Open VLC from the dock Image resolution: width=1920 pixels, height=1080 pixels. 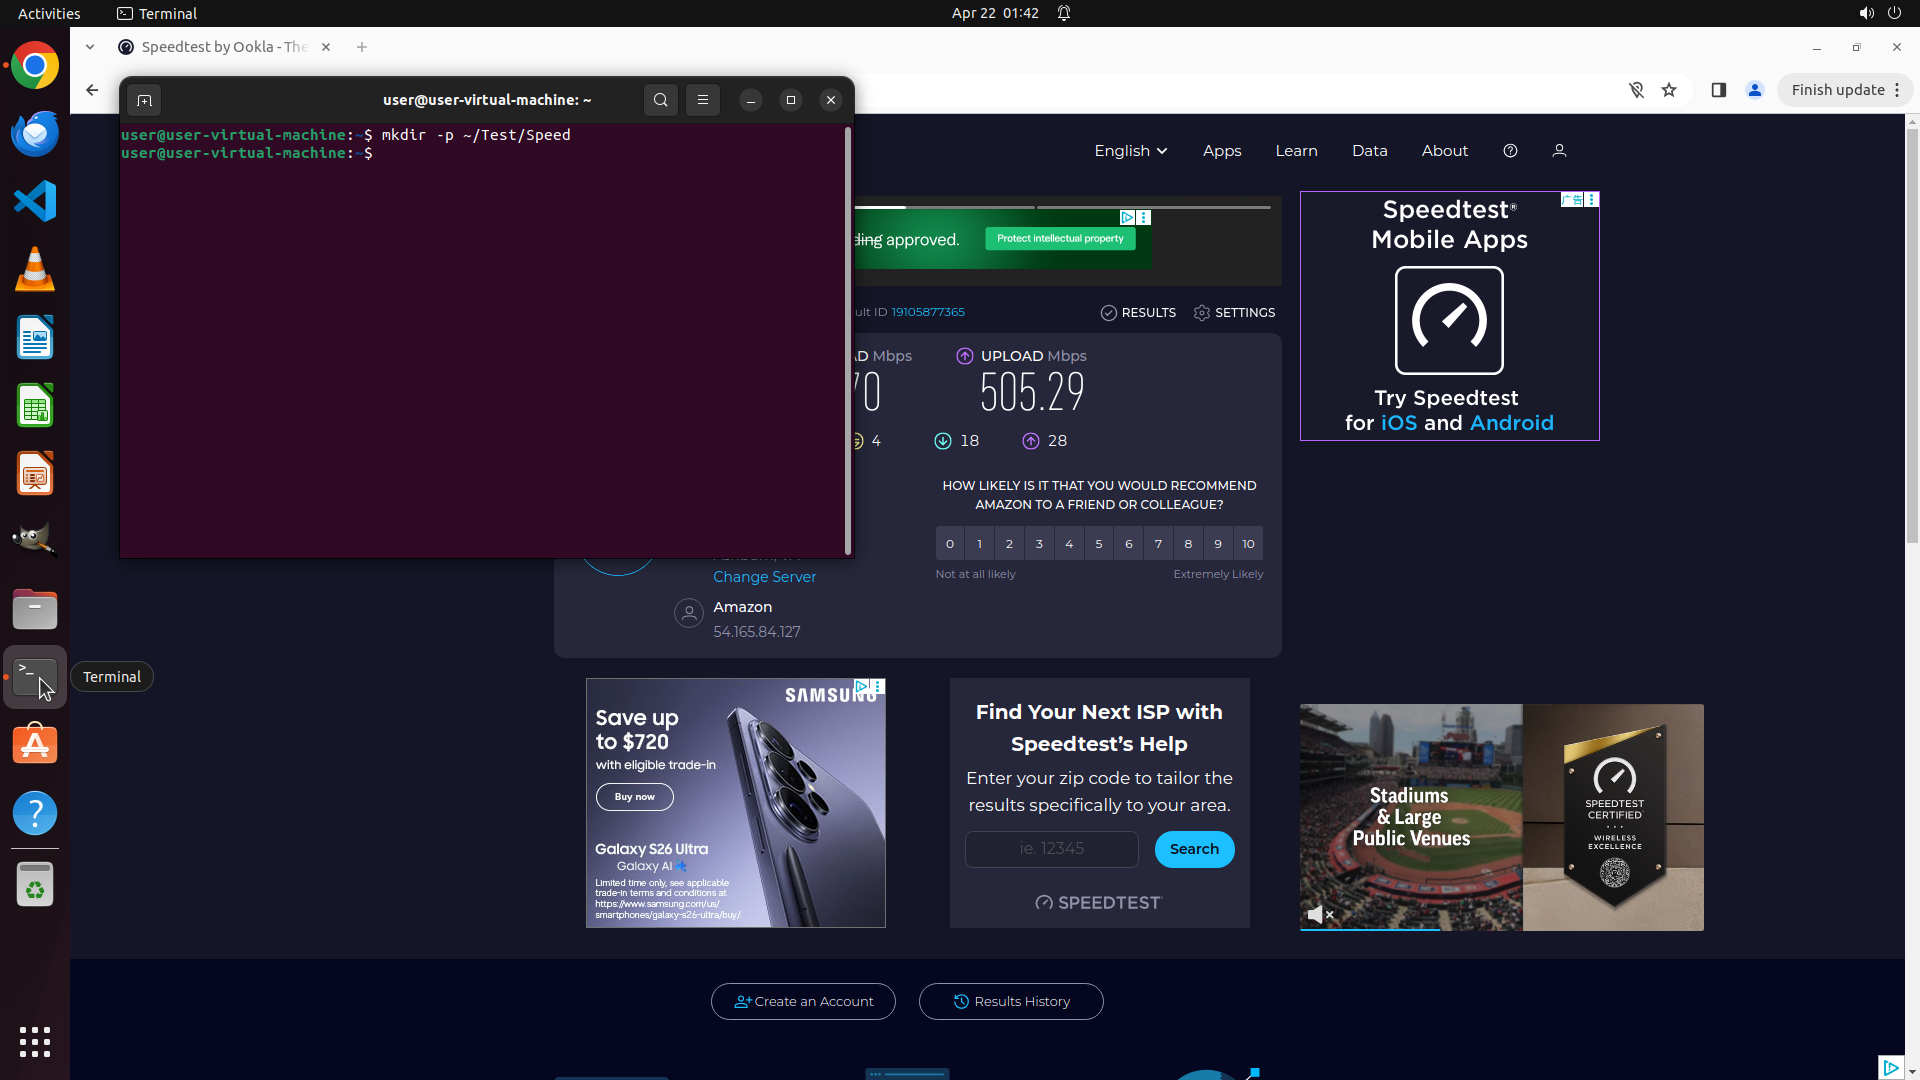[x=35, y=270]
